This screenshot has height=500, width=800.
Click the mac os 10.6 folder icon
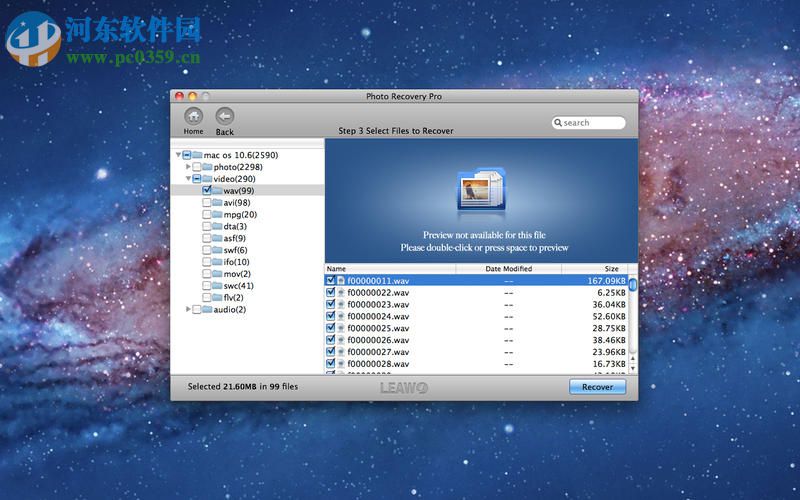[197, 155]
